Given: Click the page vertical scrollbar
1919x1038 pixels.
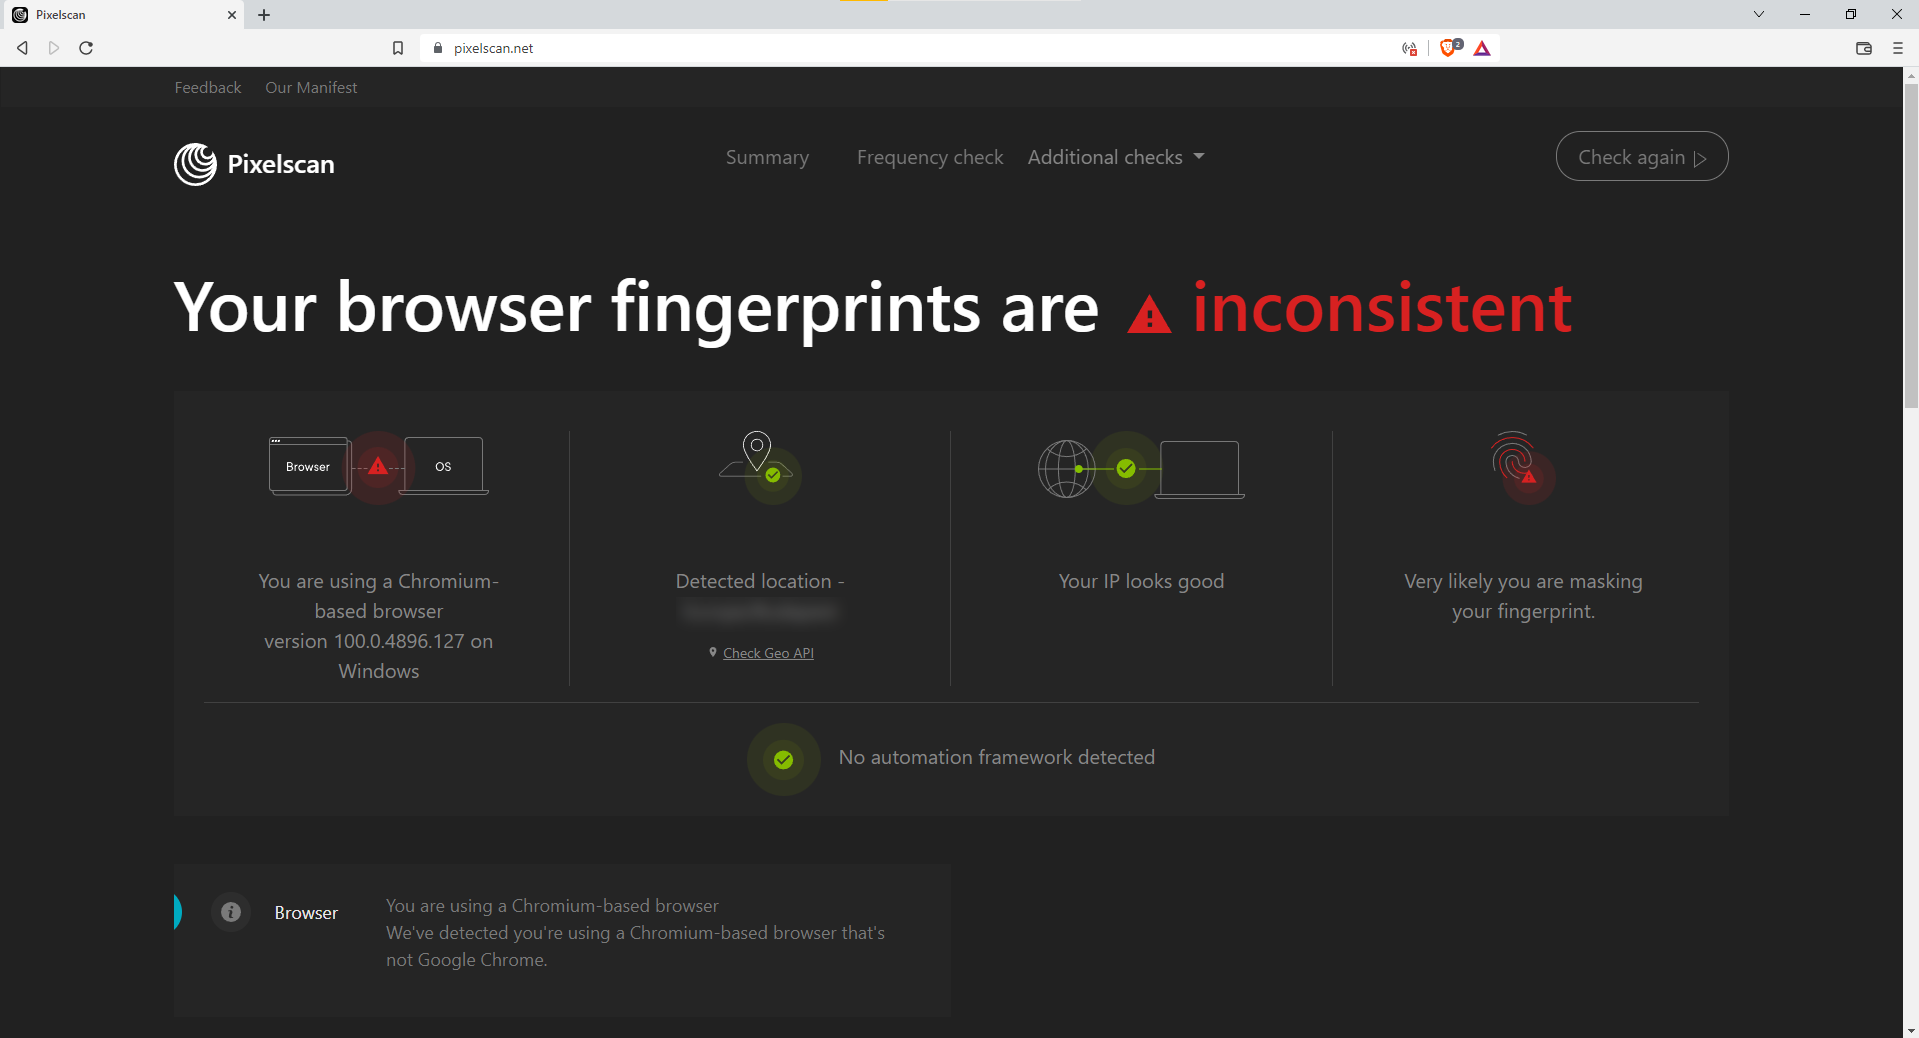Looking at the screenshot, I should click(x=1911, y=246).
